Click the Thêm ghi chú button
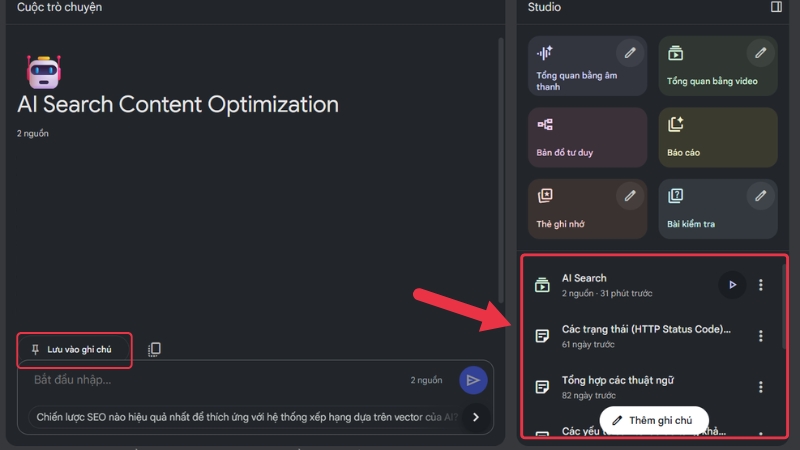 click(653, 420)
